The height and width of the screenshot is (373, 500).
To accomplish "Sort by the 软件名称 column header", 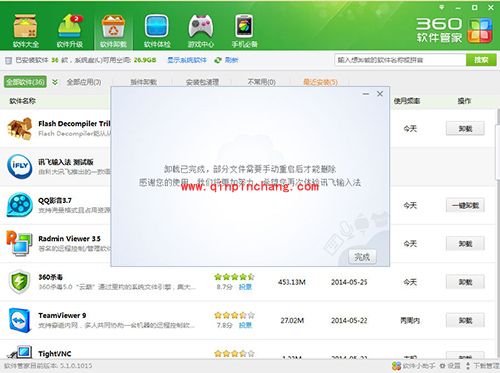I will pyautogui.click(x=22, y=101).
